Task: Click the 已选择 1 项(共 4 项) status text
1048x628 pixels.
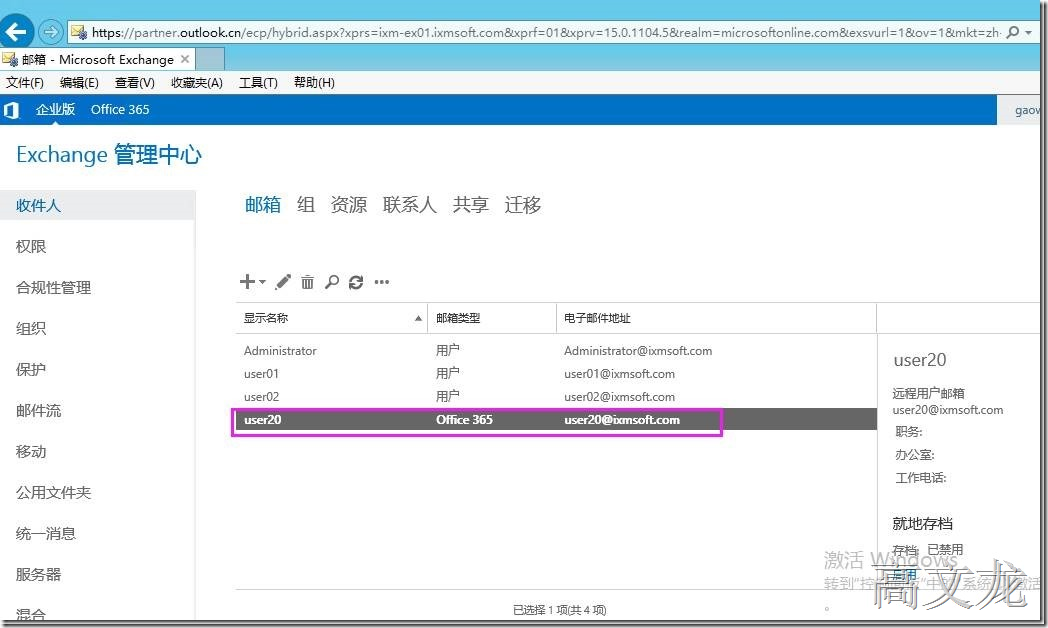Action: [559, 609]
